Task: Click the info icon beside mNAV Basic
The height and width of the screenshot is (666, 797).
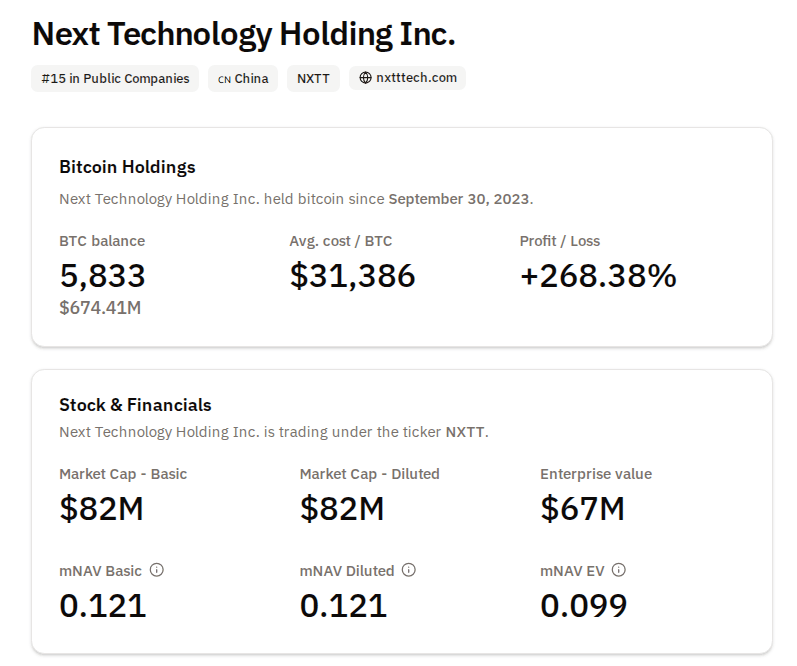Action: (157, 570)
